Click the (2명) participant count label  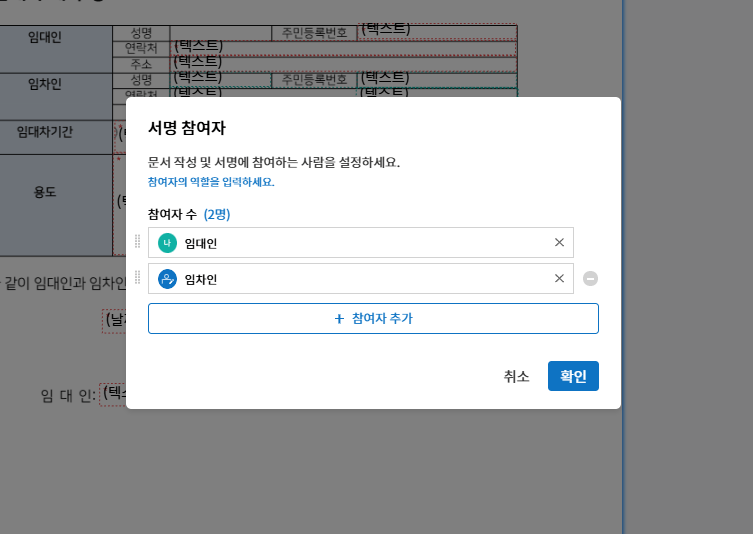click(x=217, y=215)
